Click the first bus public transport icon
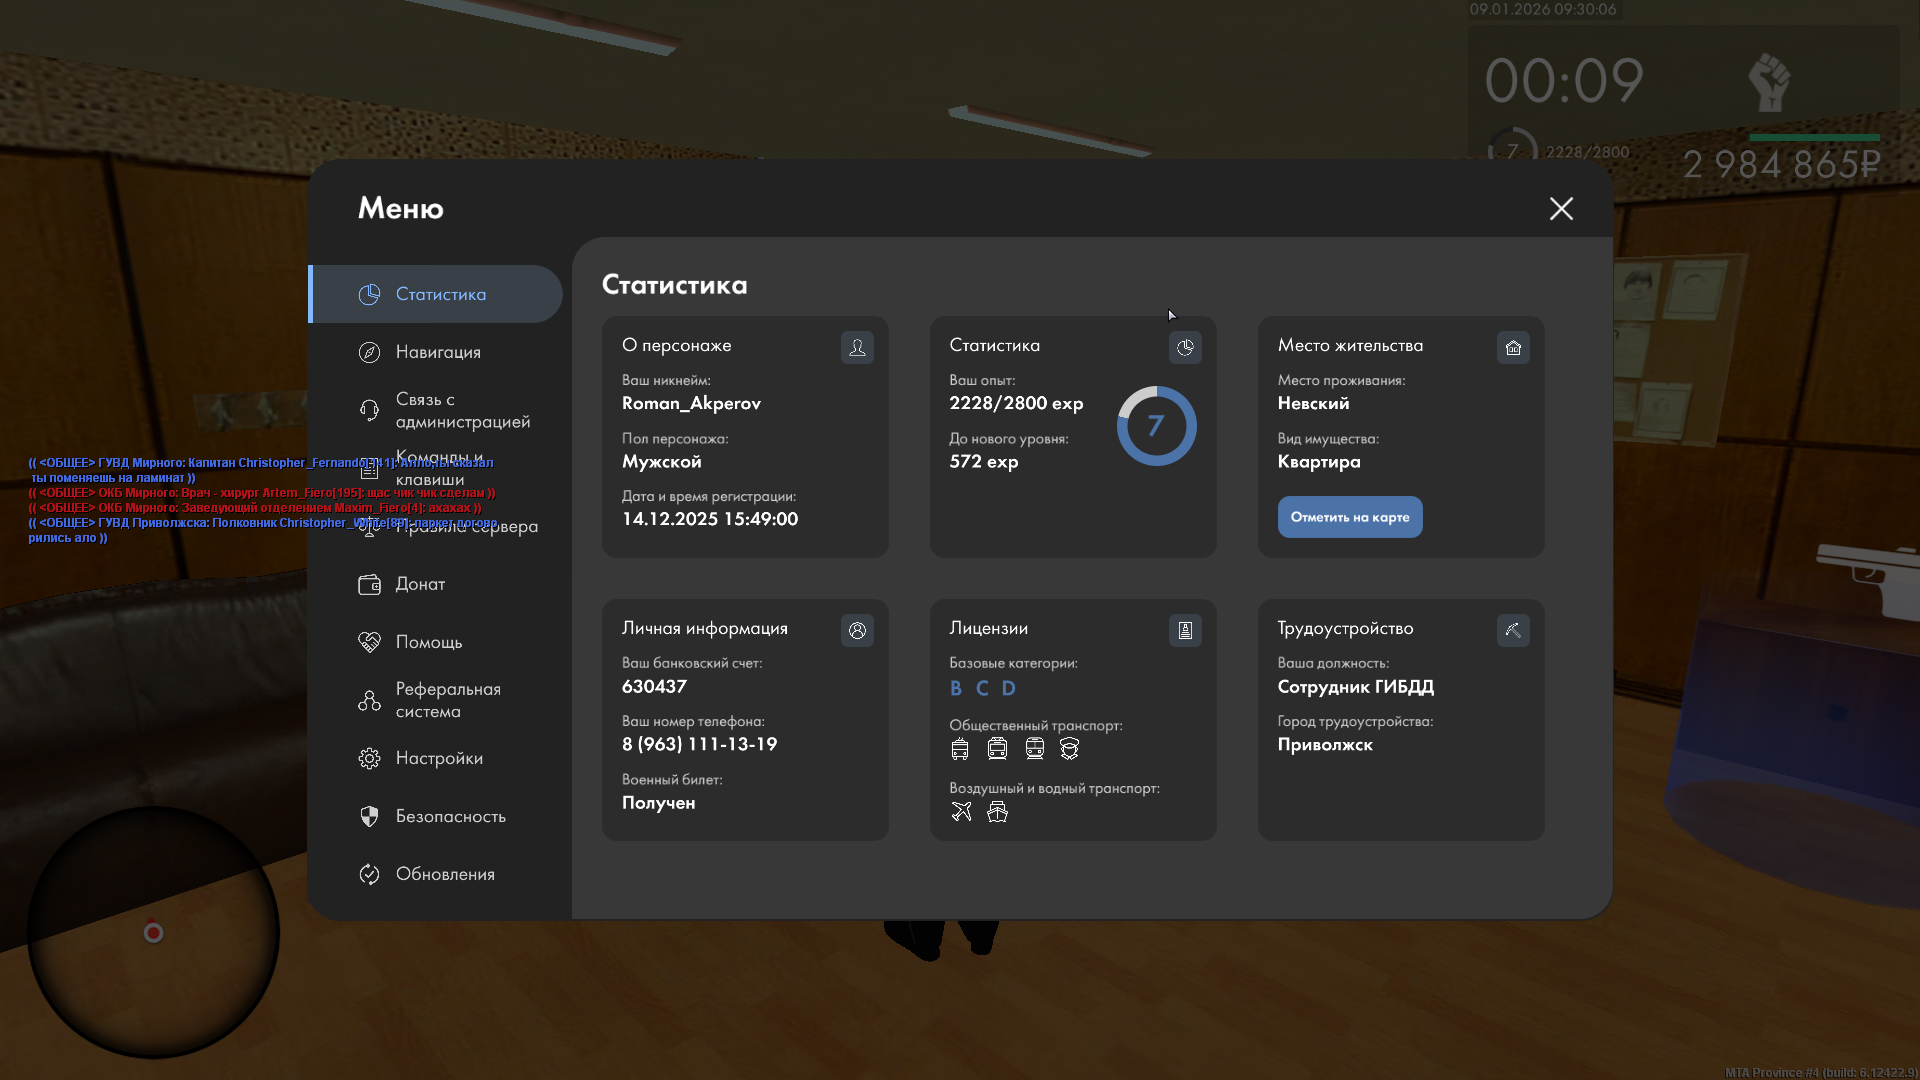The width and height of the screenshot is (1920, 1080). [960, 749]
